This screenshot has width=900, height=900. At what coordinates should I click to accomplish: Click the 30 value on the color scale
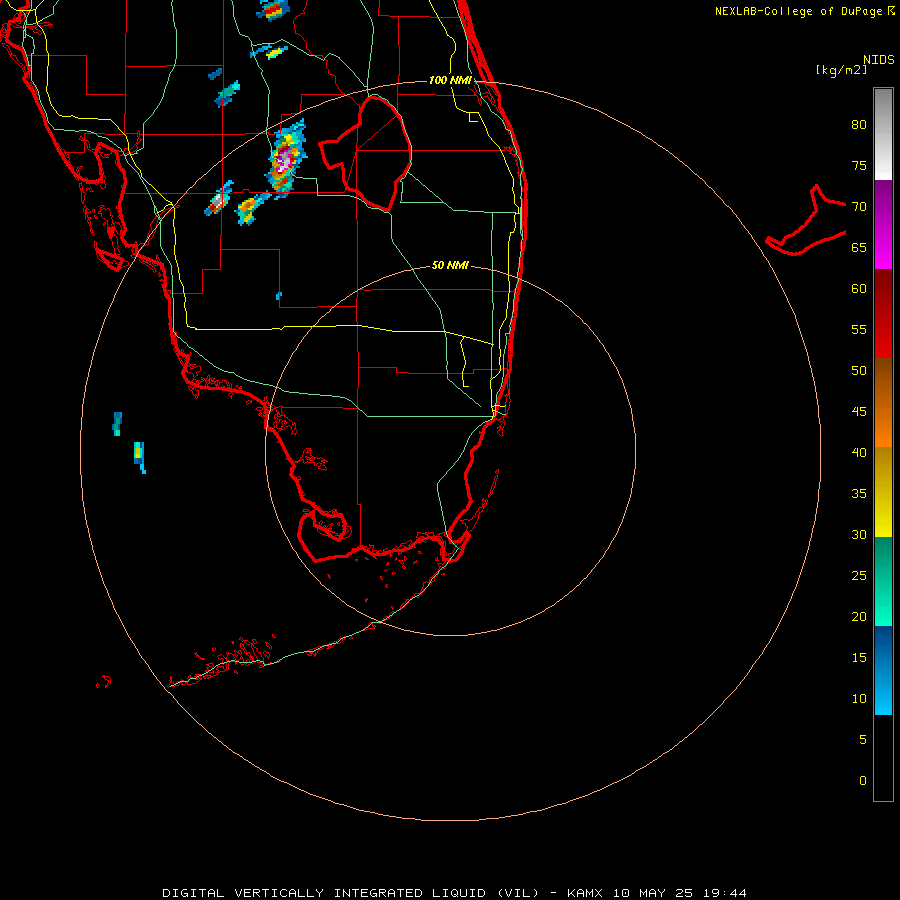pos(859,534)
